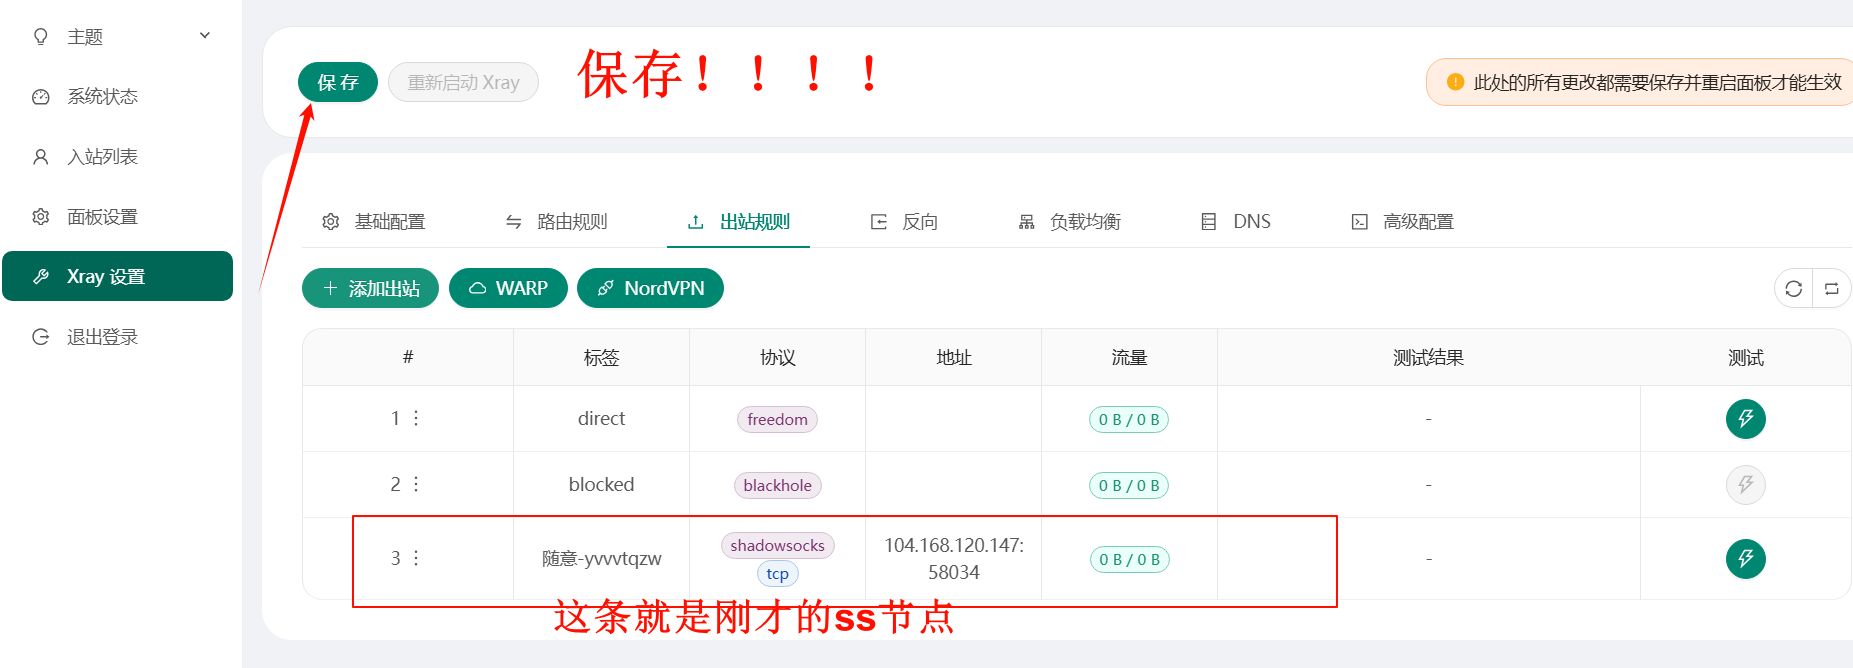This screenshot has width=1853, height=668.
Task: Click the swap-arrows icon on 路由规则 tab
Action: coord(514,222)
